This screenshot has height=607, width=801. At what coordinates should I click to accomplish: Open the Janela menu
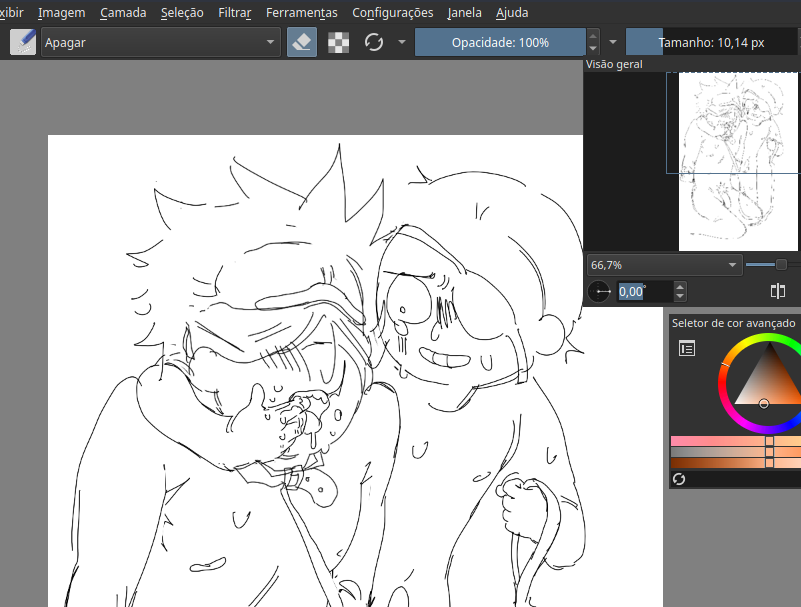(464, 12)
